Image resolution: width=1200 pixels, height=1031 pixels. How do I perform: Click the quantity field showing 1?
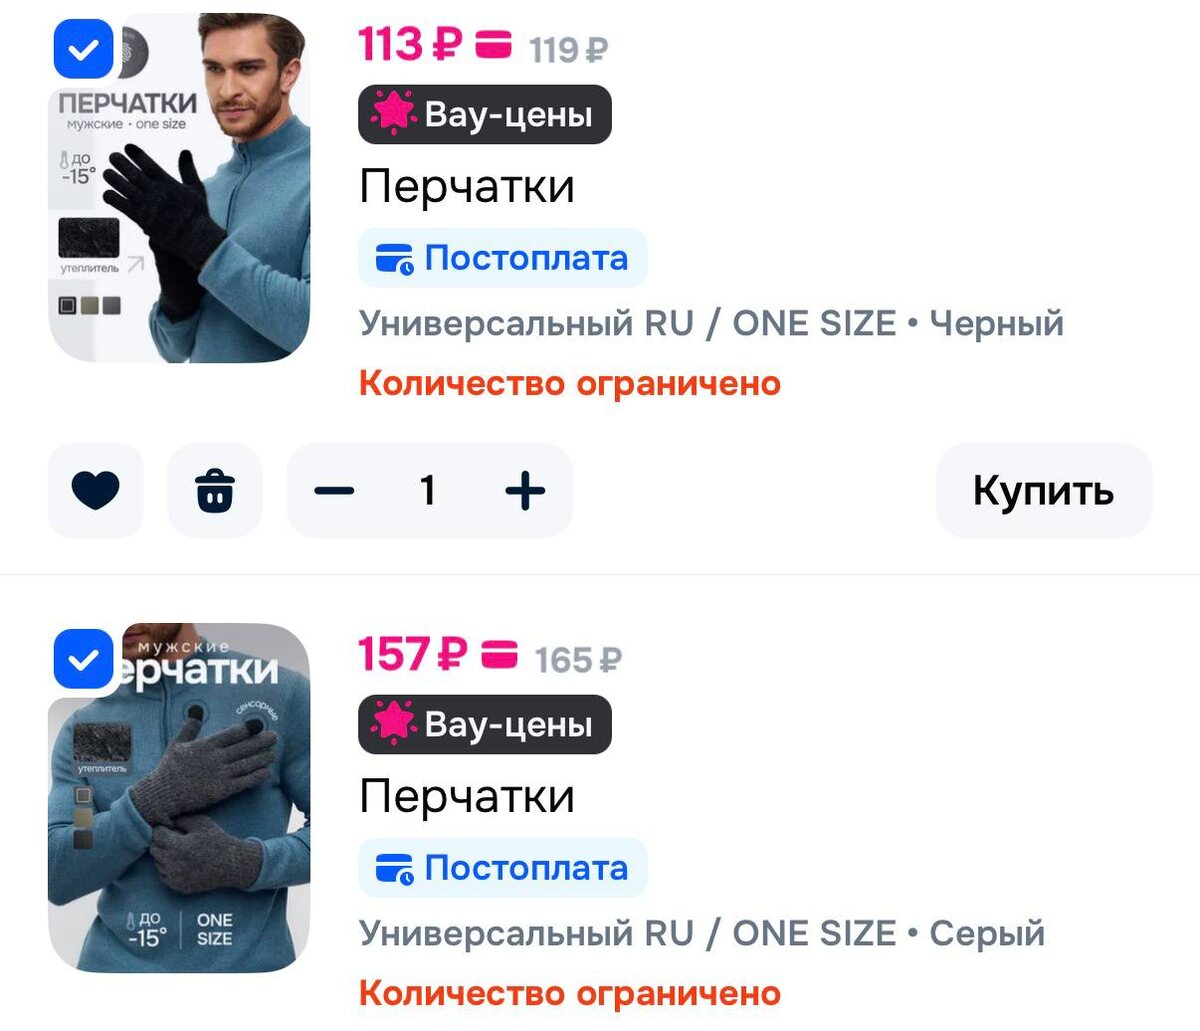click(x=428, y=490)
